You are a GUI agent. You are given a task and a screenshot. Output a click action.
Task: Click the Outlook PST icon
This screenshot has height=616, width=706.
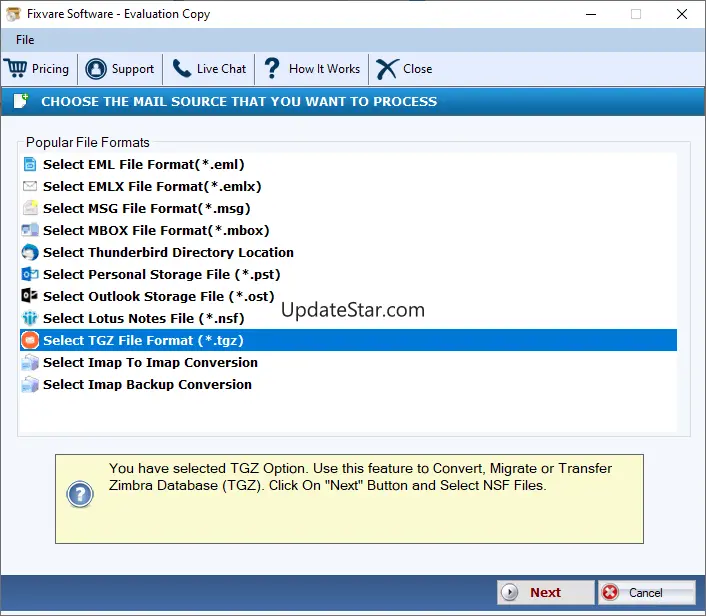30,274
